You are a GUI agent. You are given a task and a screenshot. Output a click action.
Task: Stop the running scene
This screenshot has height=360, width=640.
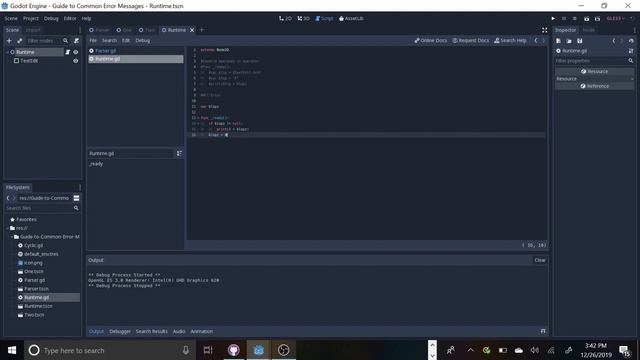tap(575, 18)
